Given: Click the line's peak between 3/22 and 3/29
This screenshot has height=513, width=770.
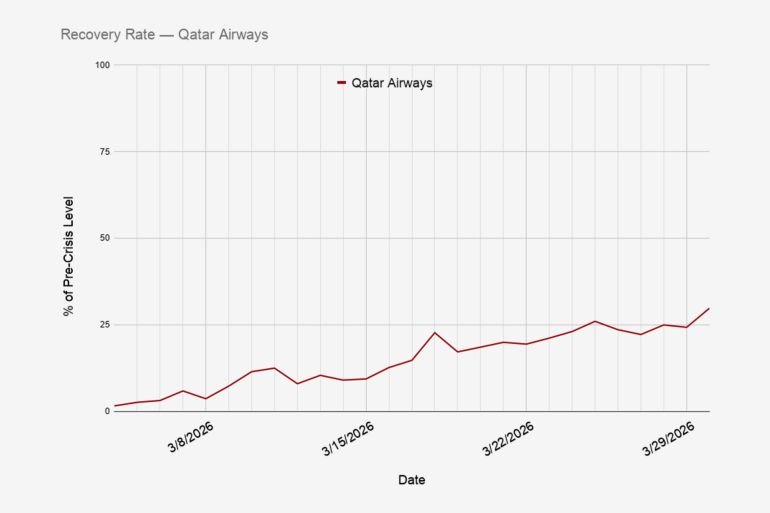Looking at the screenshot, I should point(595,321).
